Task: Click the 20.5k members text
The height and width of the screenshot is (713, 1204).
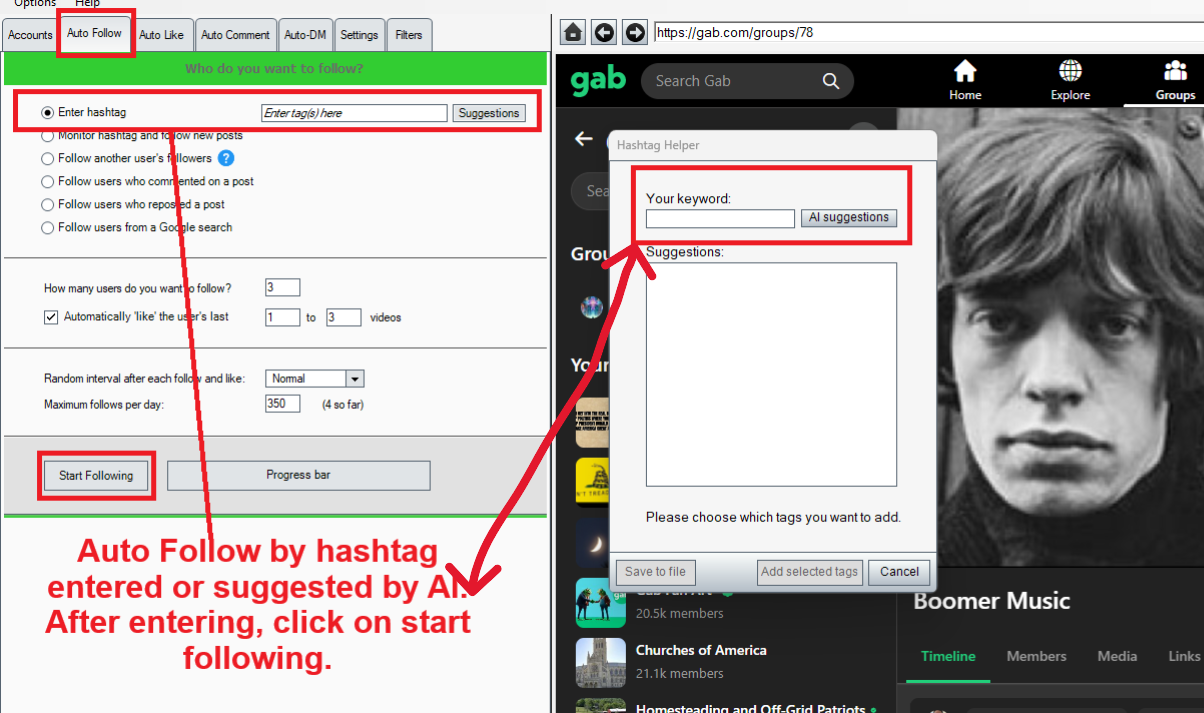Action: click(x=679, y=613)
